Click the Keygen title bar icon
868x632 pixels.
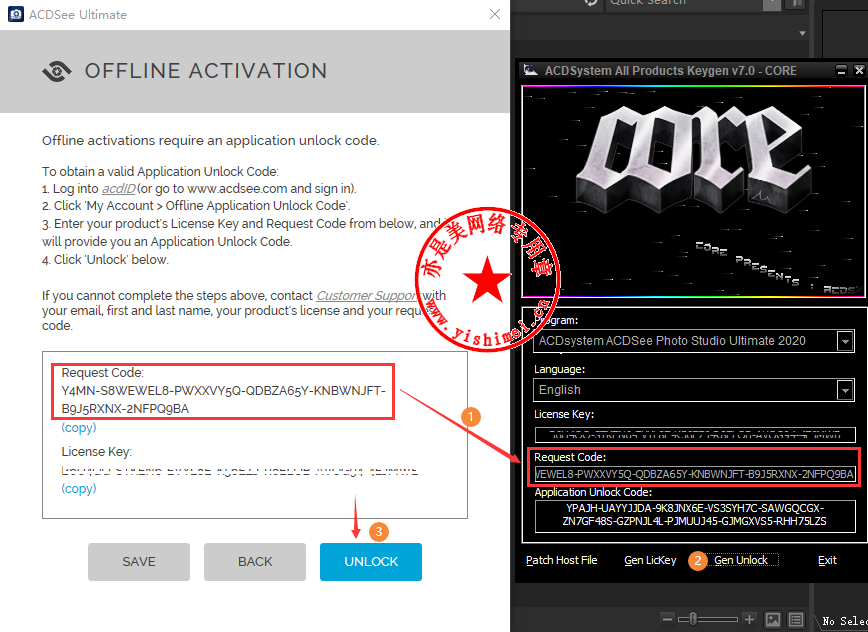tap(531, 70)
